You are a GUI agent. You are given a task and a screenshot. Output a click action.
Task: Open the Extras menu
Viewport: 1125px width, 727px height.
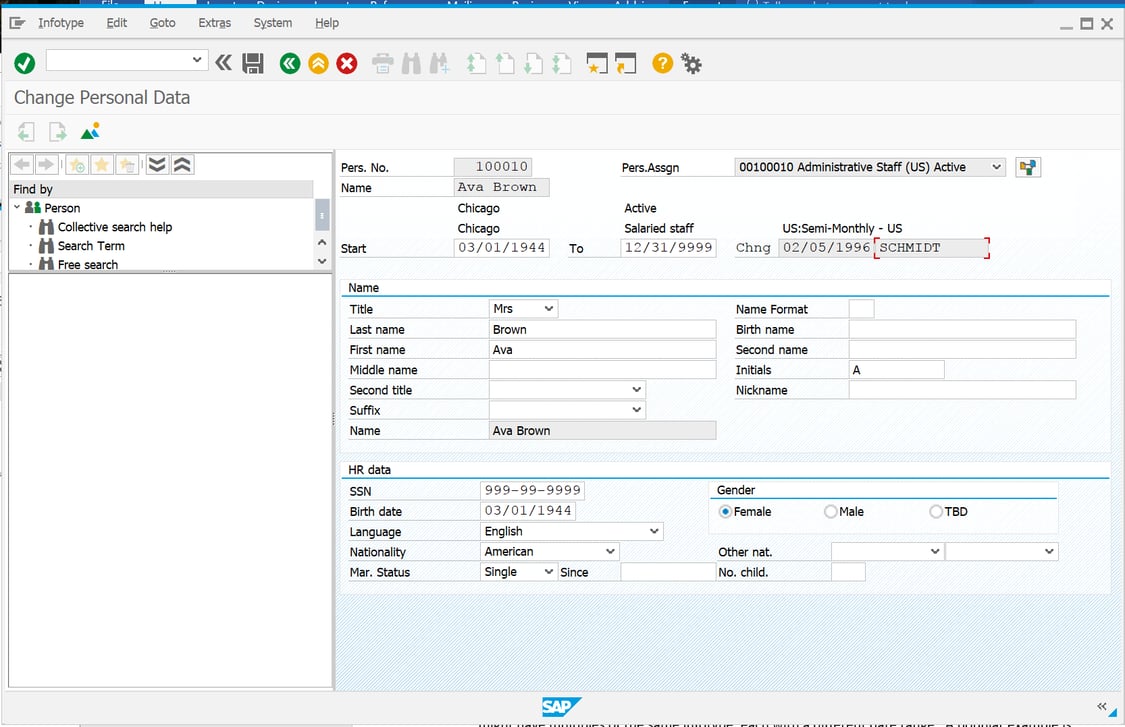coord(215,22)
